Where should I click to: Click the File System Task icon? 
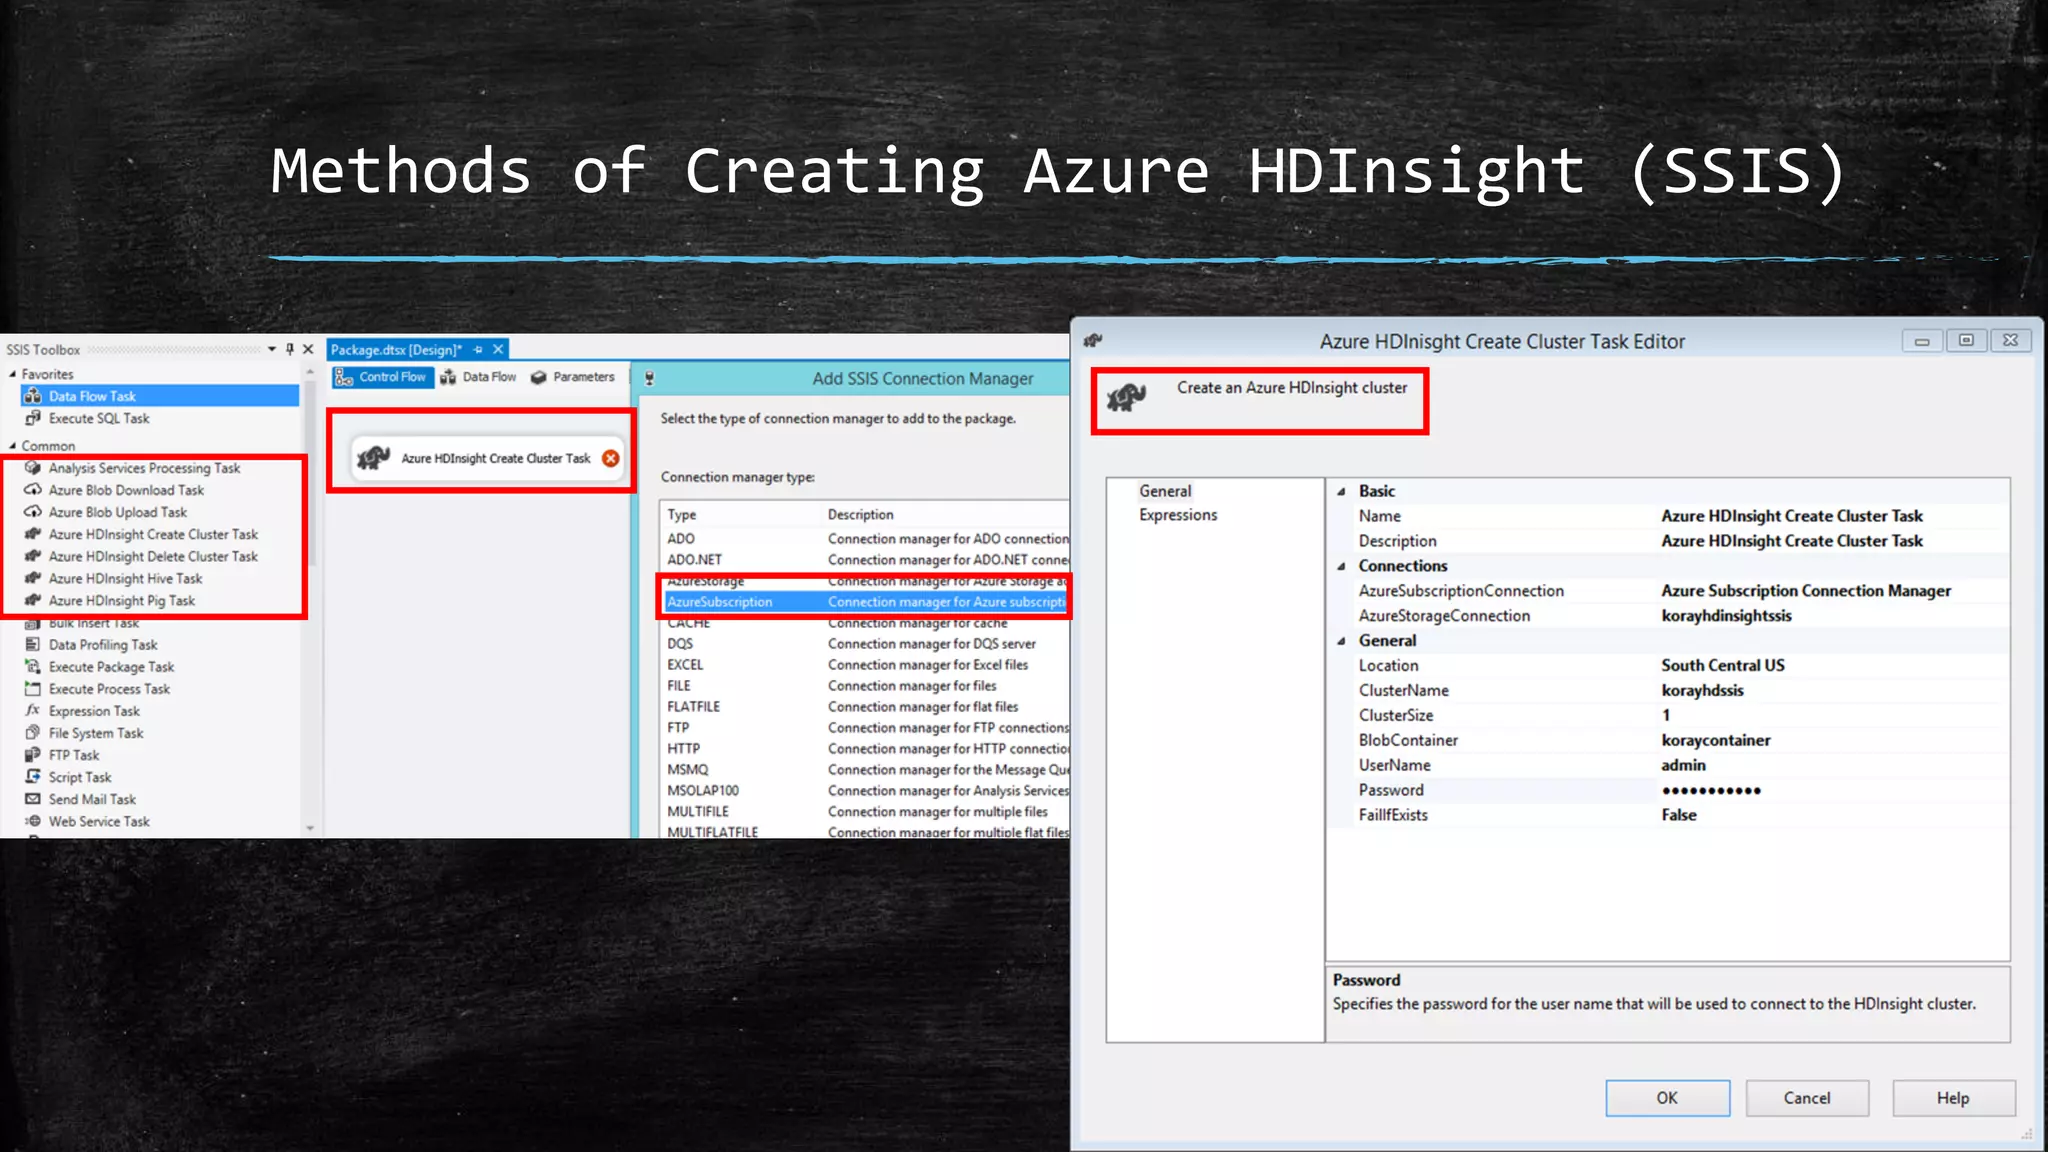33,733
